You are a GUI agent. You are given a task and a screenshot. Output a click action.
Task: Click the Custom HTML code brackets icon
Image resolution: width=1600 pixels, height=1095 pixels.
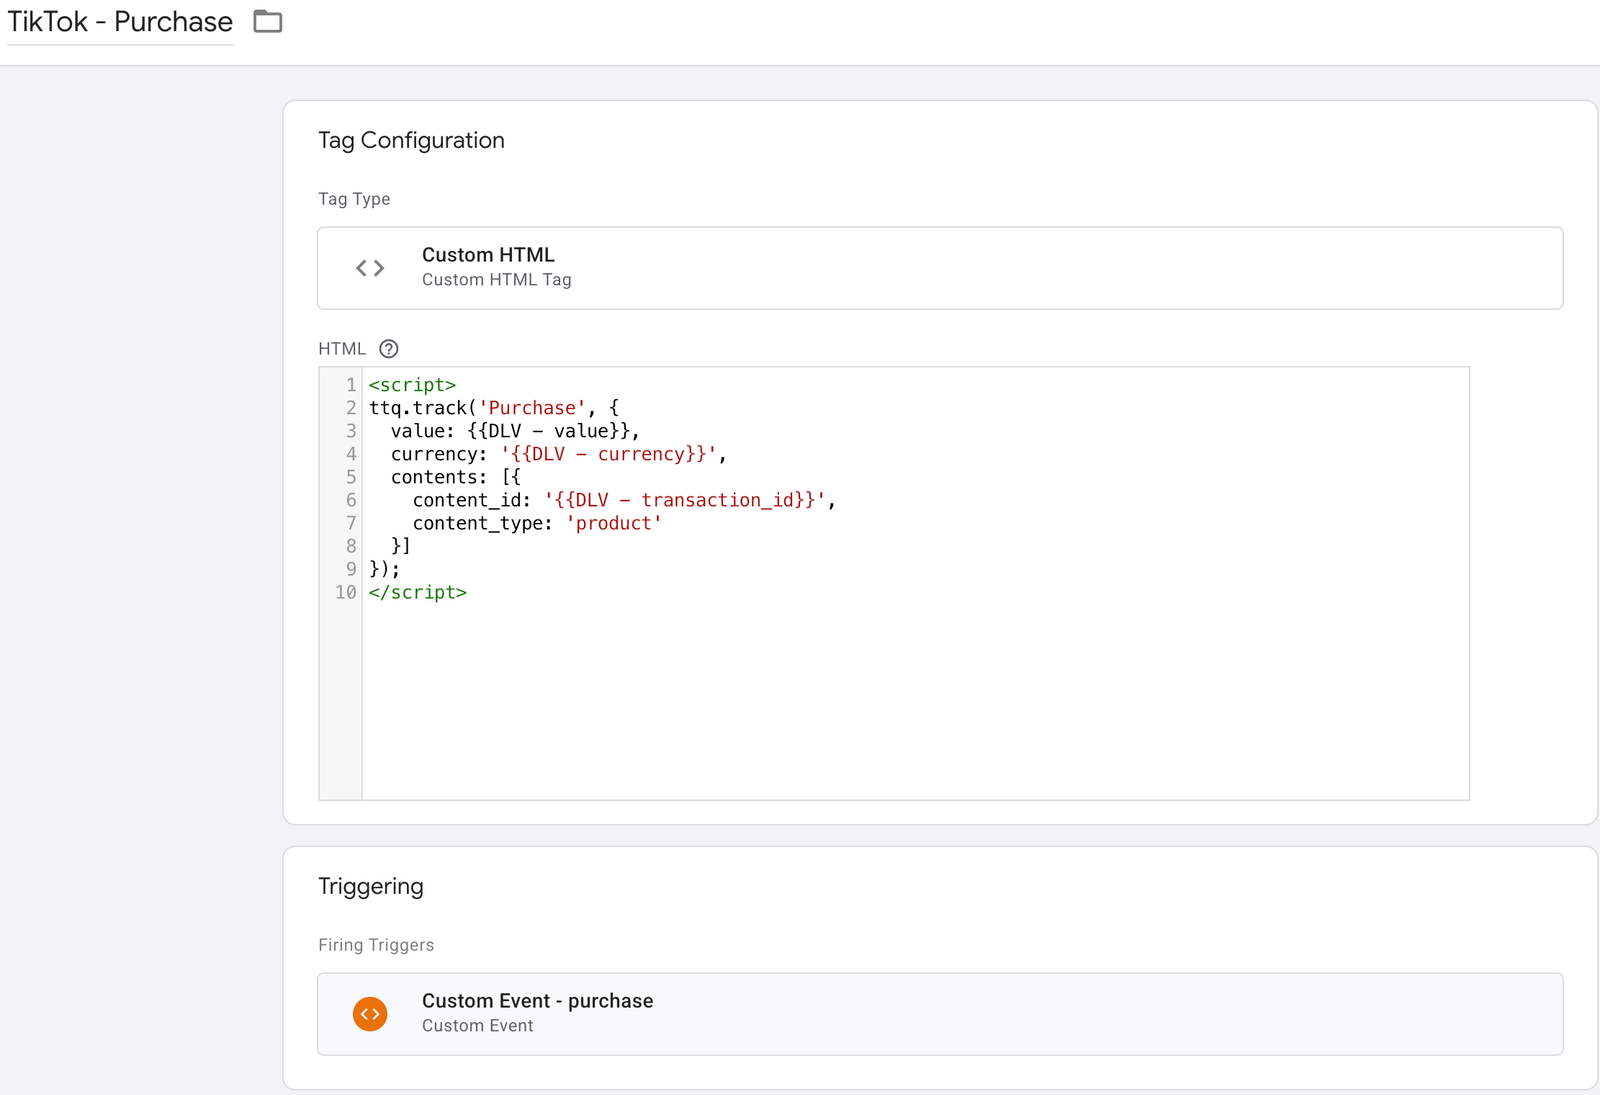click(x=370, y=268)
